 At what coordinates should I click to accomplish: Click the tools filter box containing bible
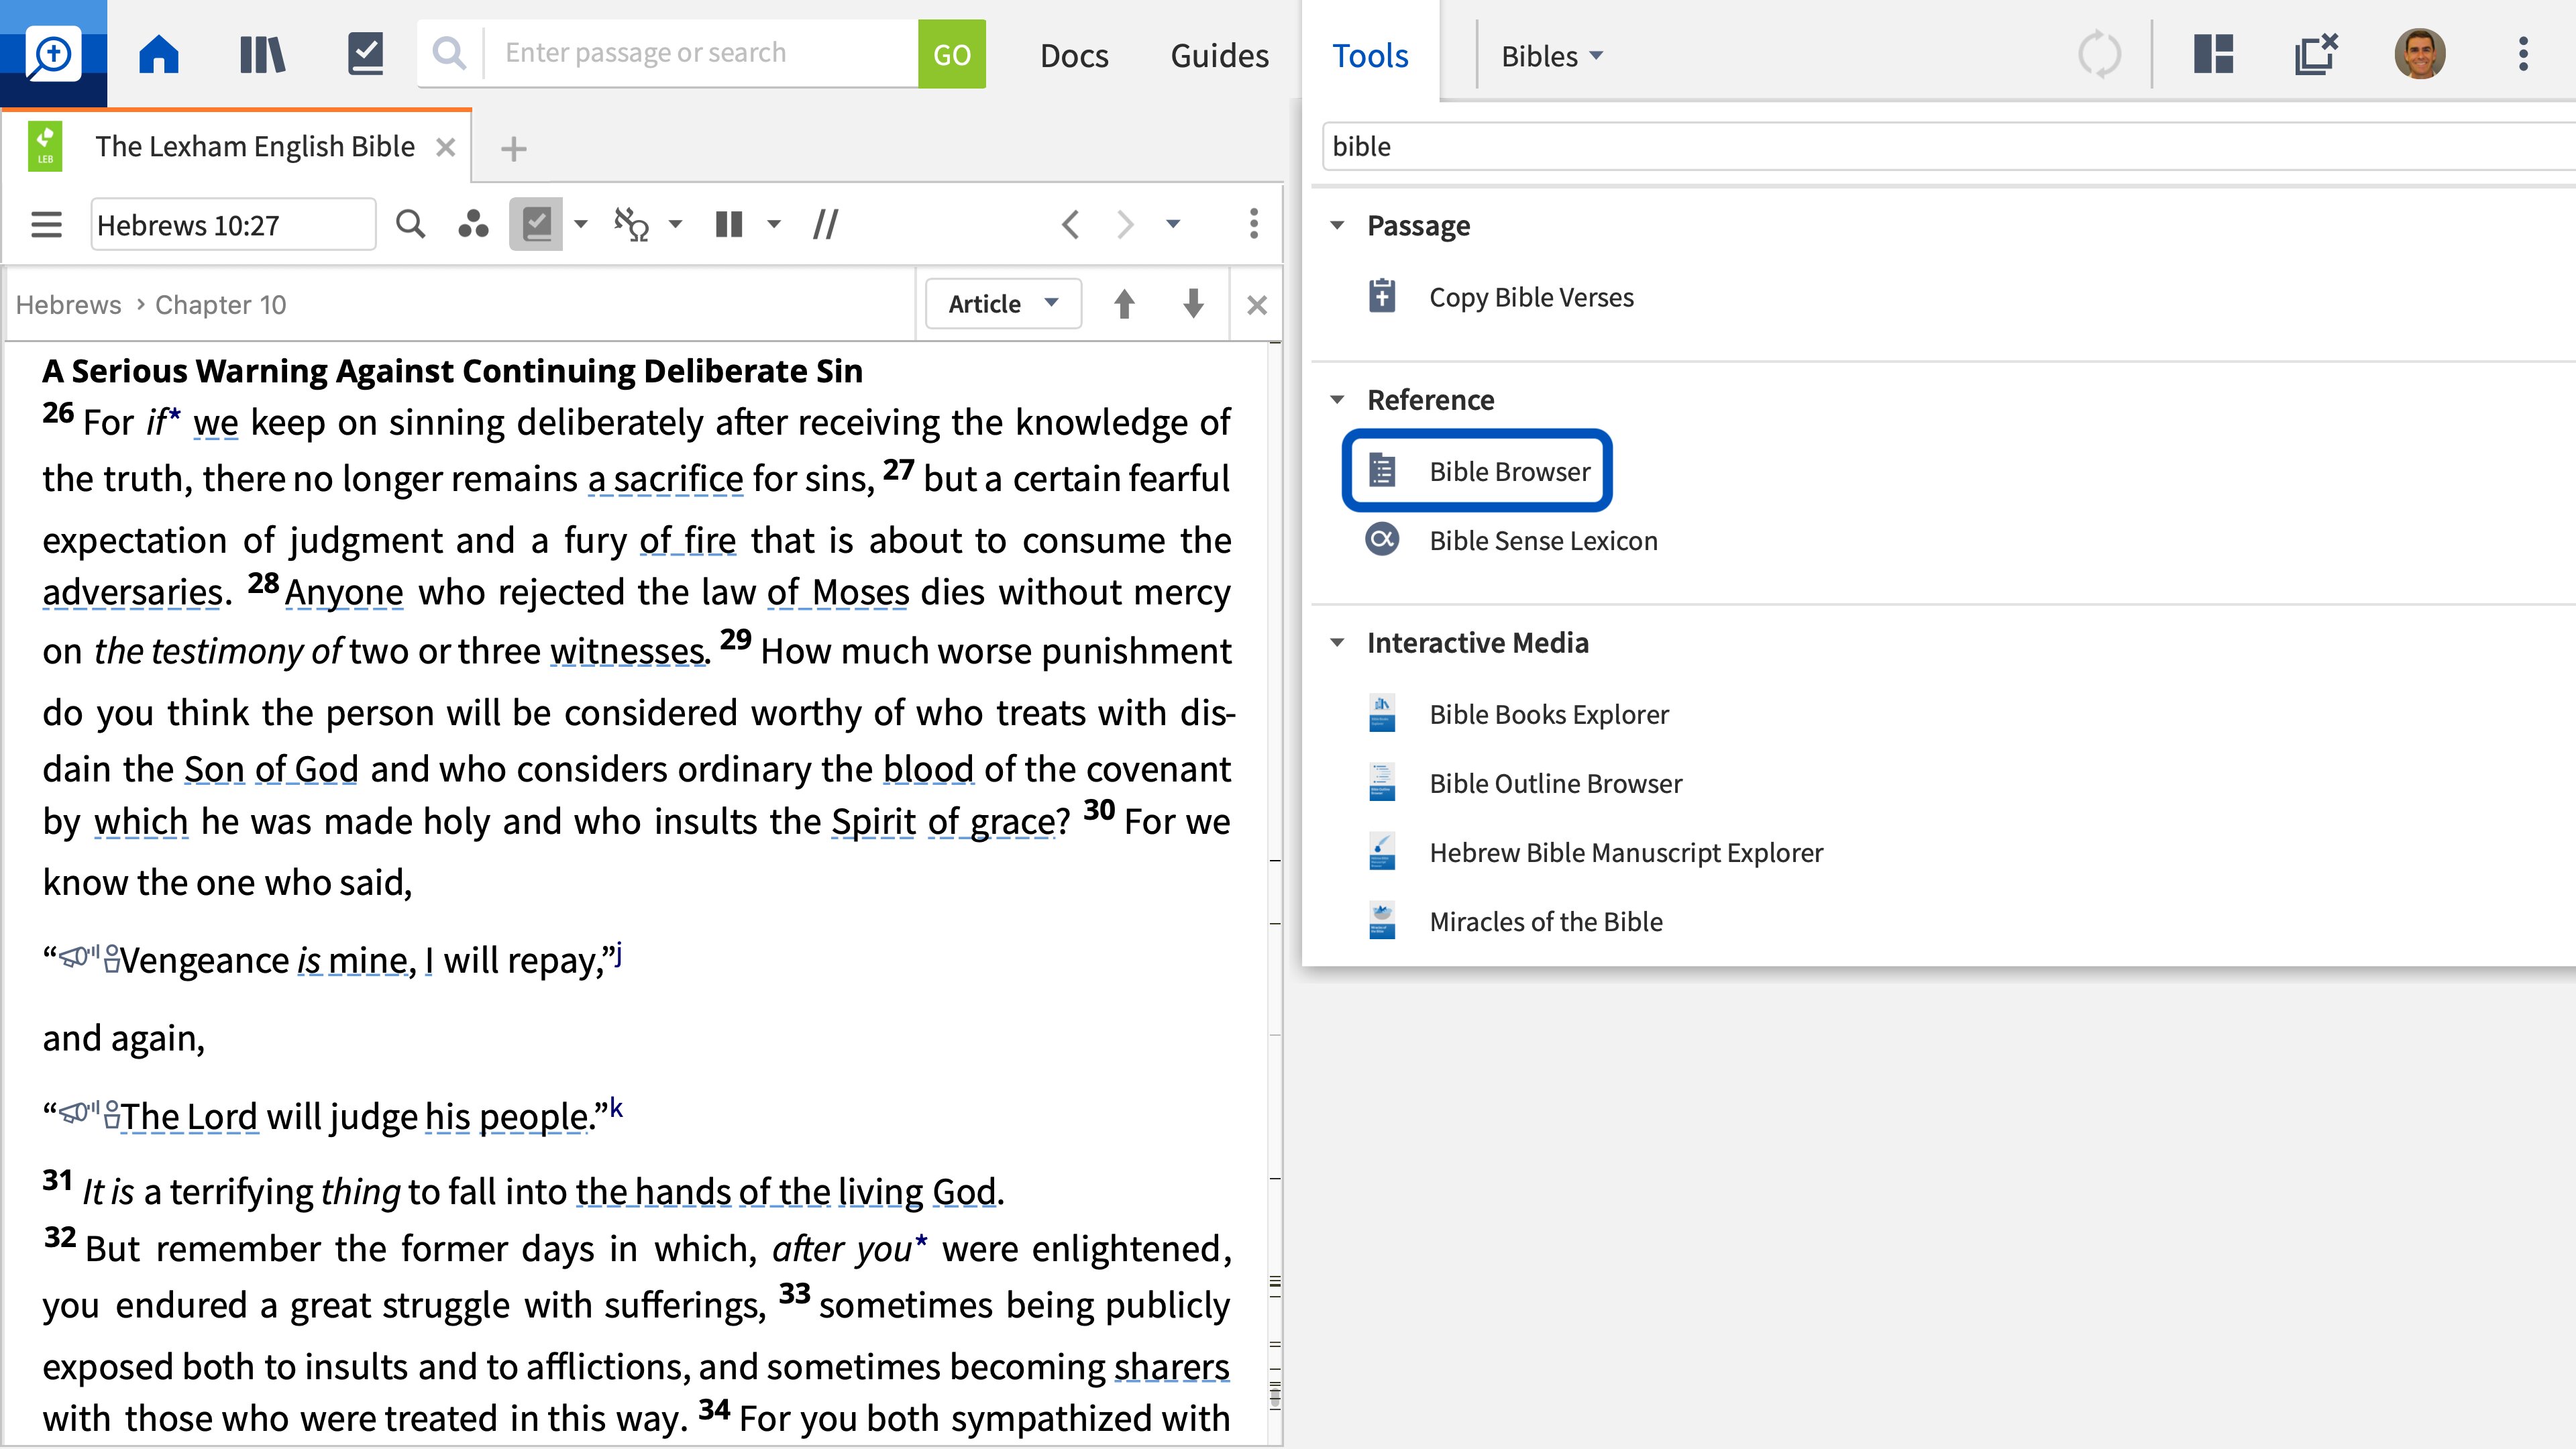coord(1949,147)
